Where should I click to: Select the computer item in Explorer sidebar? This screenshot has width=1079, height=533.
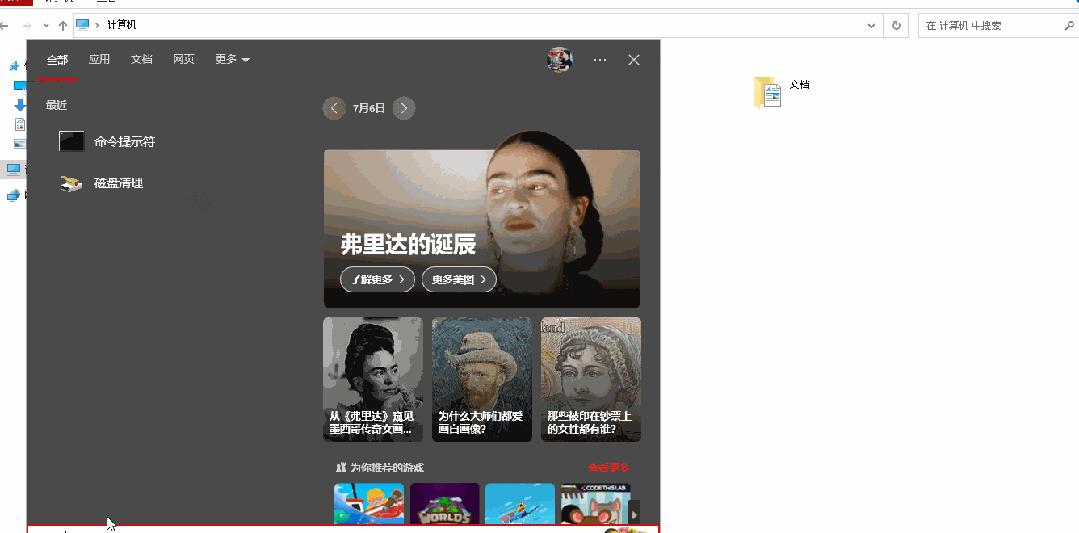coord(14,168)
